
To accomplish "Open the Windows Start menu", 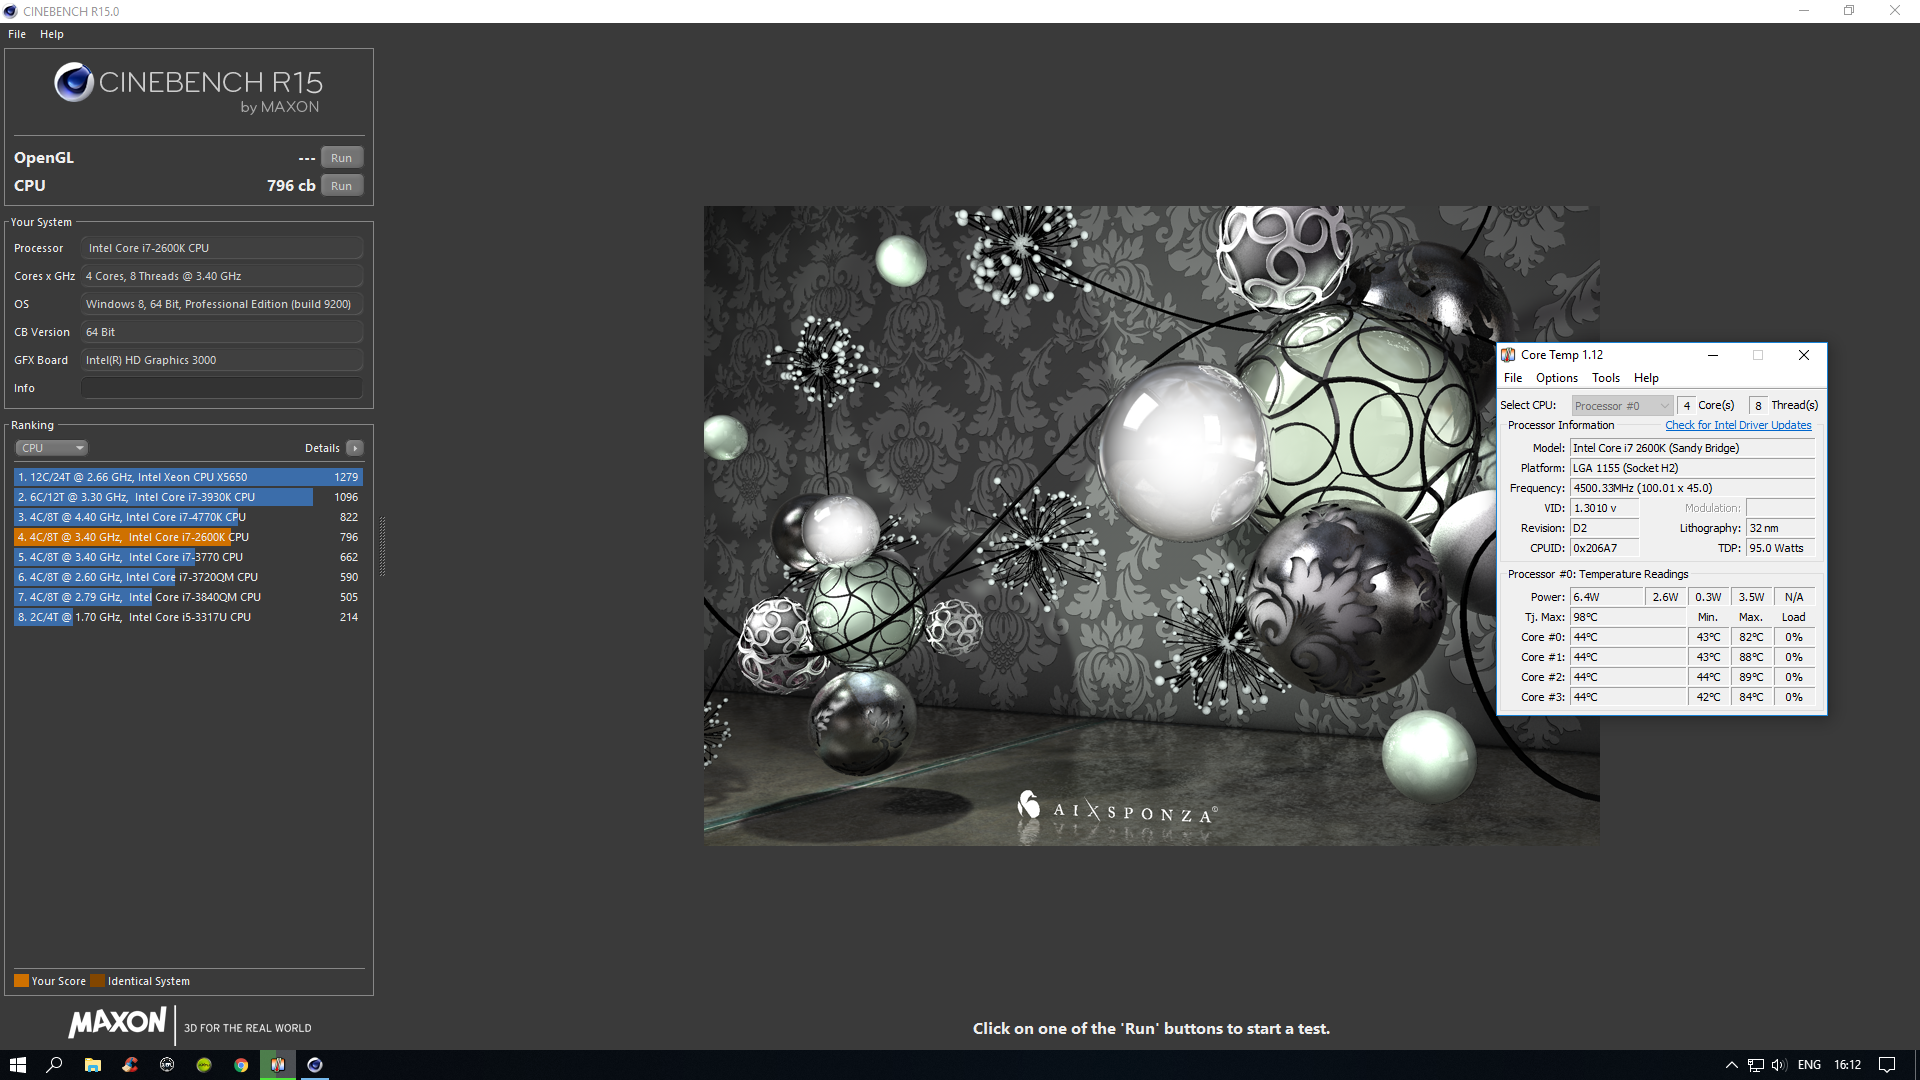I will click(x=18, y=1065).
